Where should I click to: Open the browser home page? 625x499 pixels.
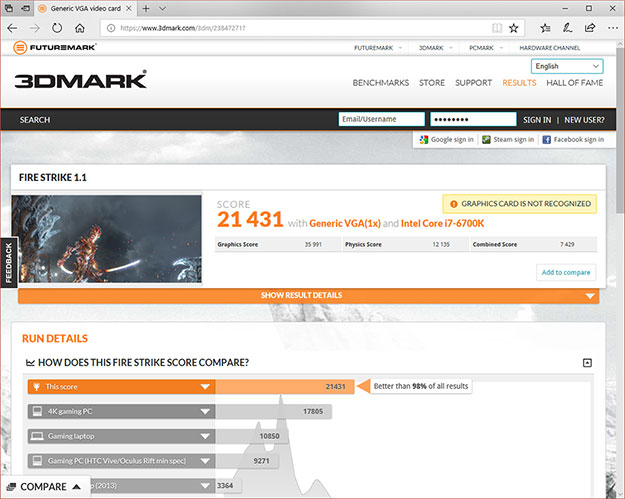(x=80, y=28)
